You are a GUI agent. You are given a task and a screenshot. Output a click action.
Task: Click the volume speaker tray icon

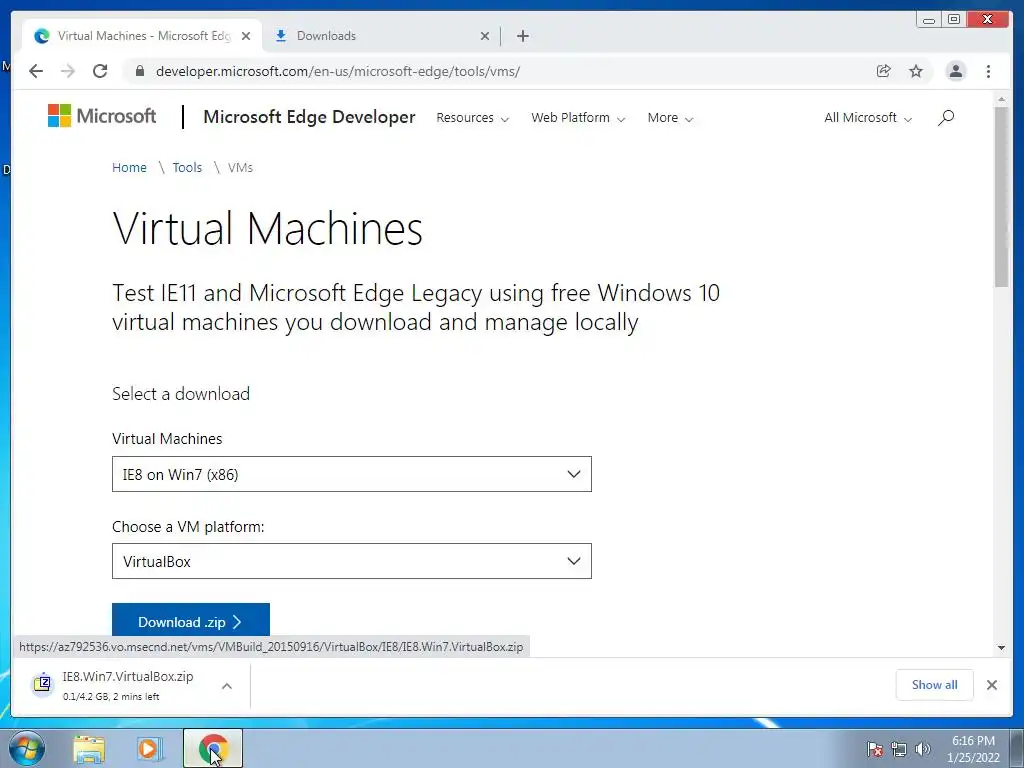(x=922, y=749)
